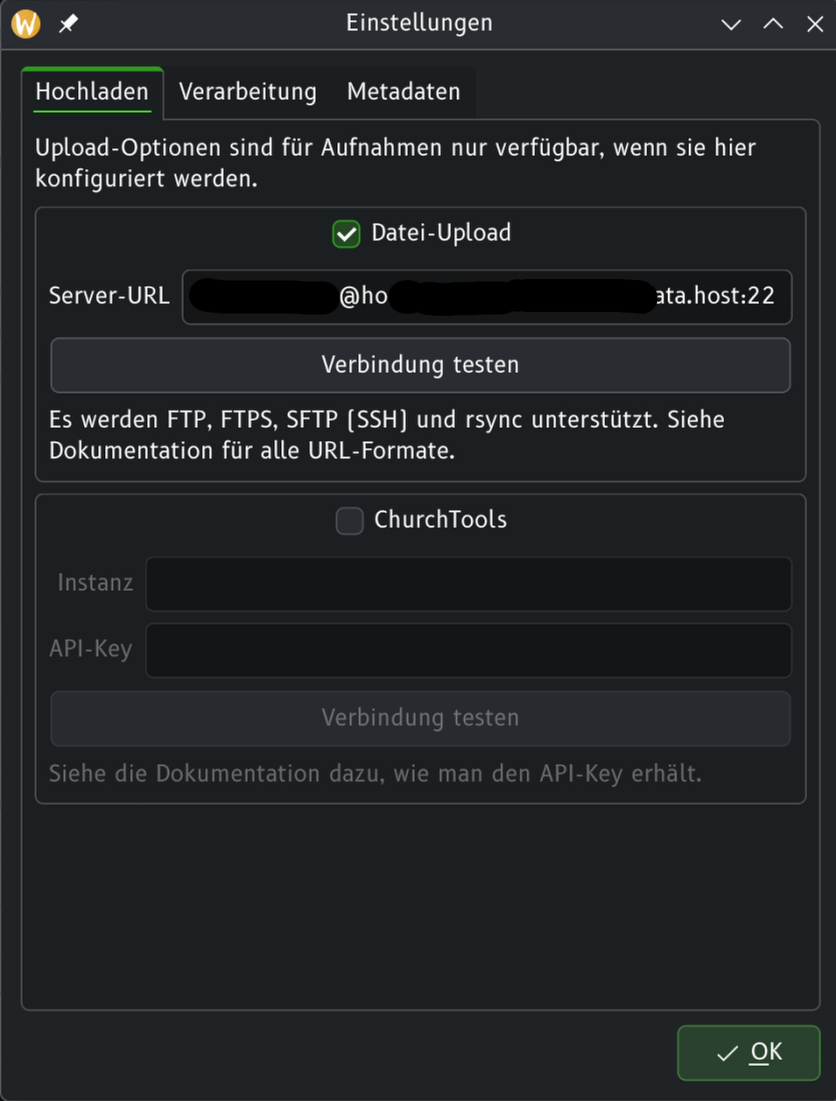Test connection under Datei-Upload
Image resolution: width=836 pixels, height=1101 pixels.
tap(420, 365)
